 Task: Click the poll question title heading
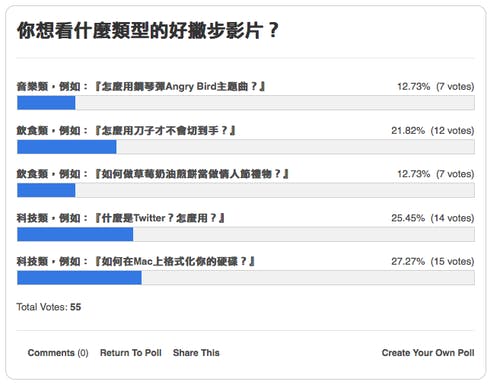tap(148, 30)
